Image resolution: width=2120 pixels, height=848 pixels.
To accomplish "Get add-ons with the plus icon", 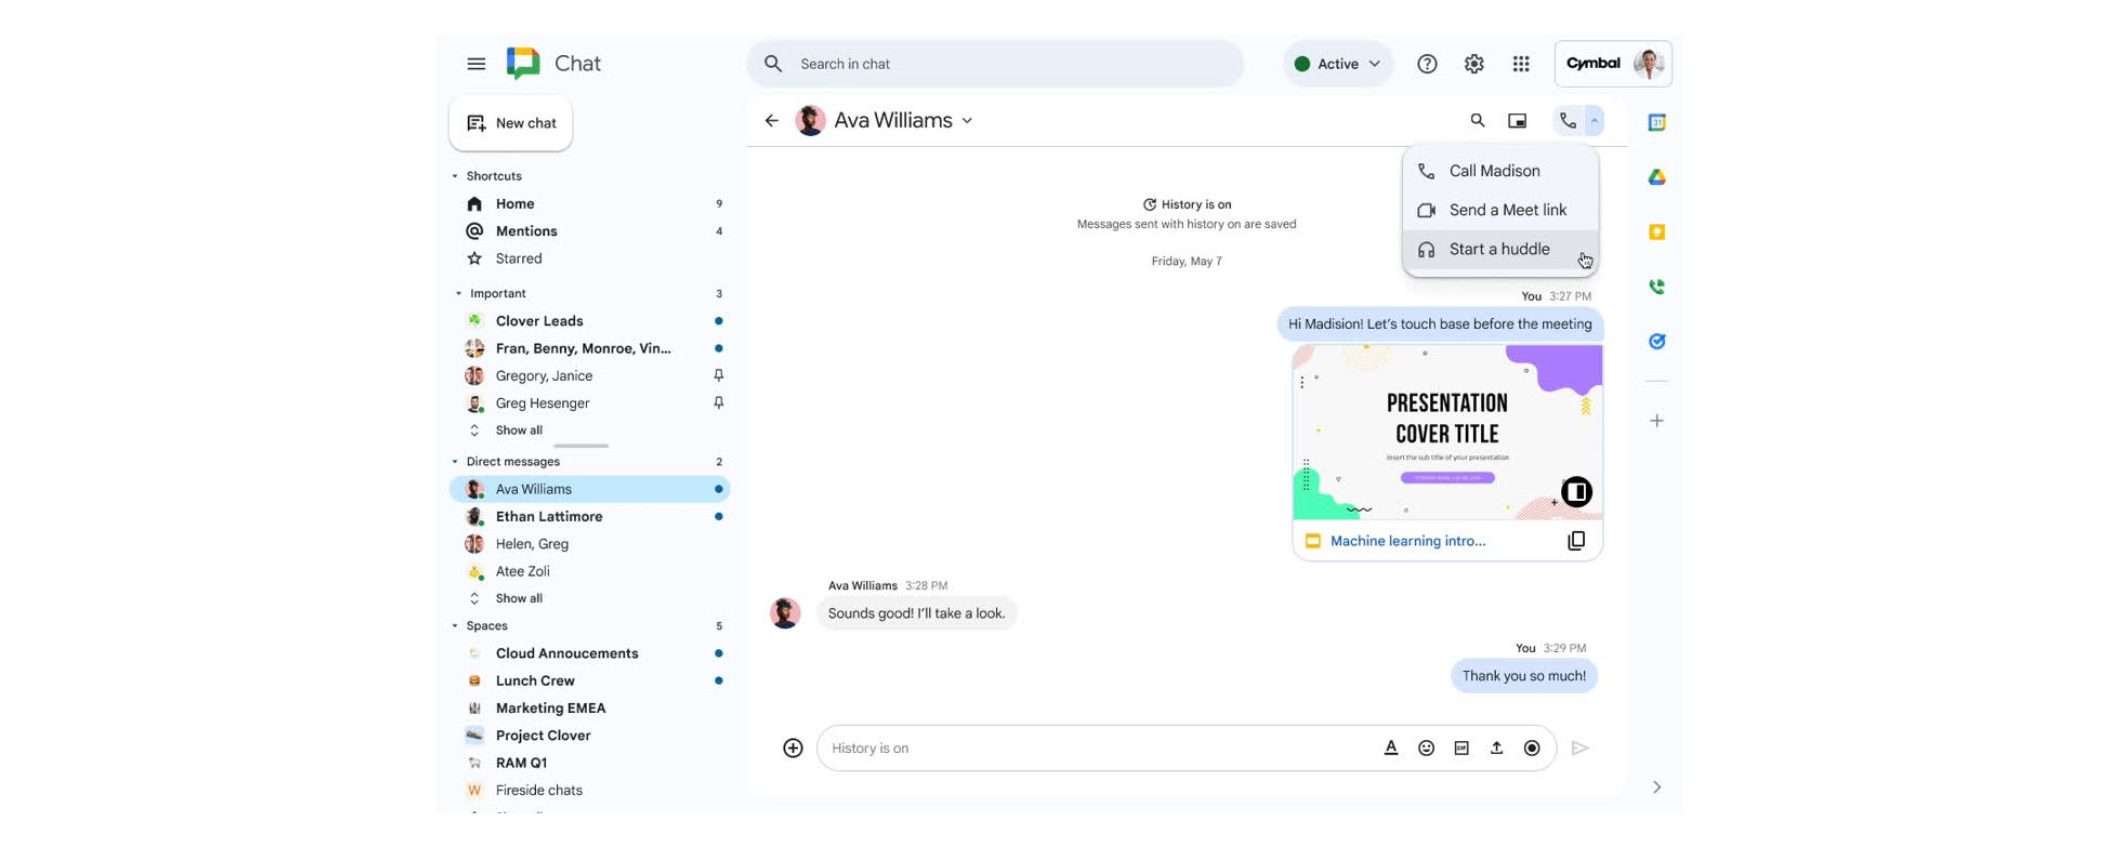I will [1657, 421].
